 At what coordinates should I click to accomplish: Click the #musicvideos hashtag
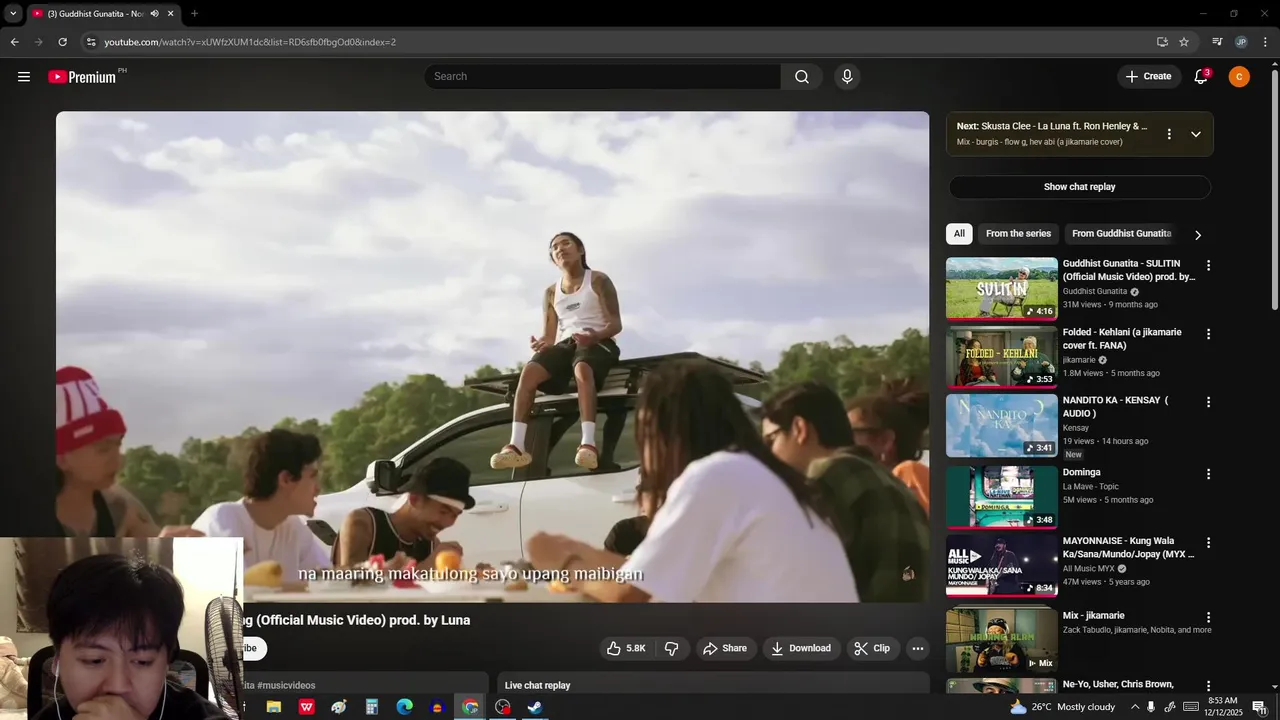tap(286, 686)
